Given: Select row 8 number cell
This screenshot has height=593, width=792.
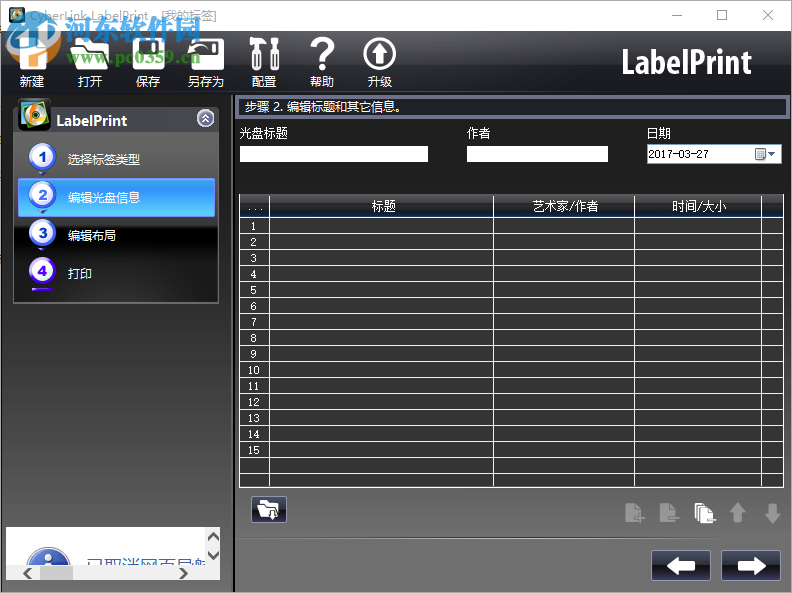Looking at the screenshot, I should point(254,338).
